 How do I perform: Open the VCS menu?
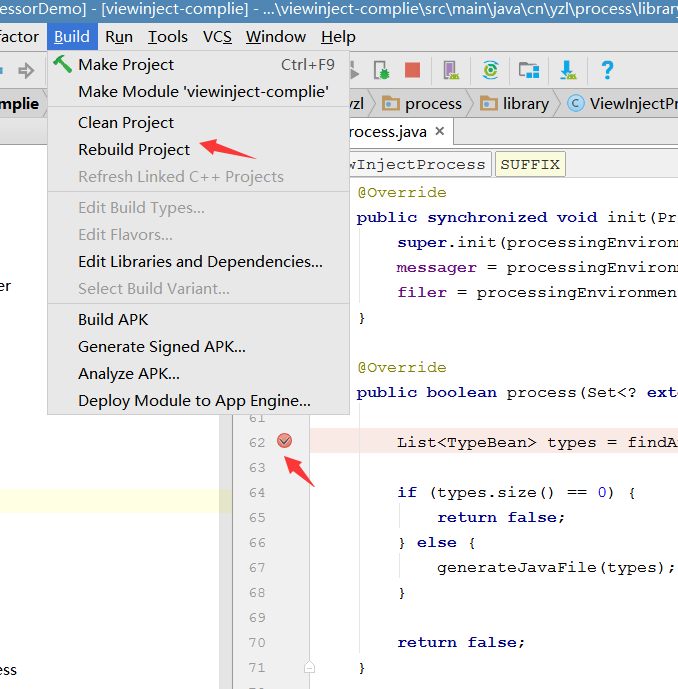coord(217,36)
